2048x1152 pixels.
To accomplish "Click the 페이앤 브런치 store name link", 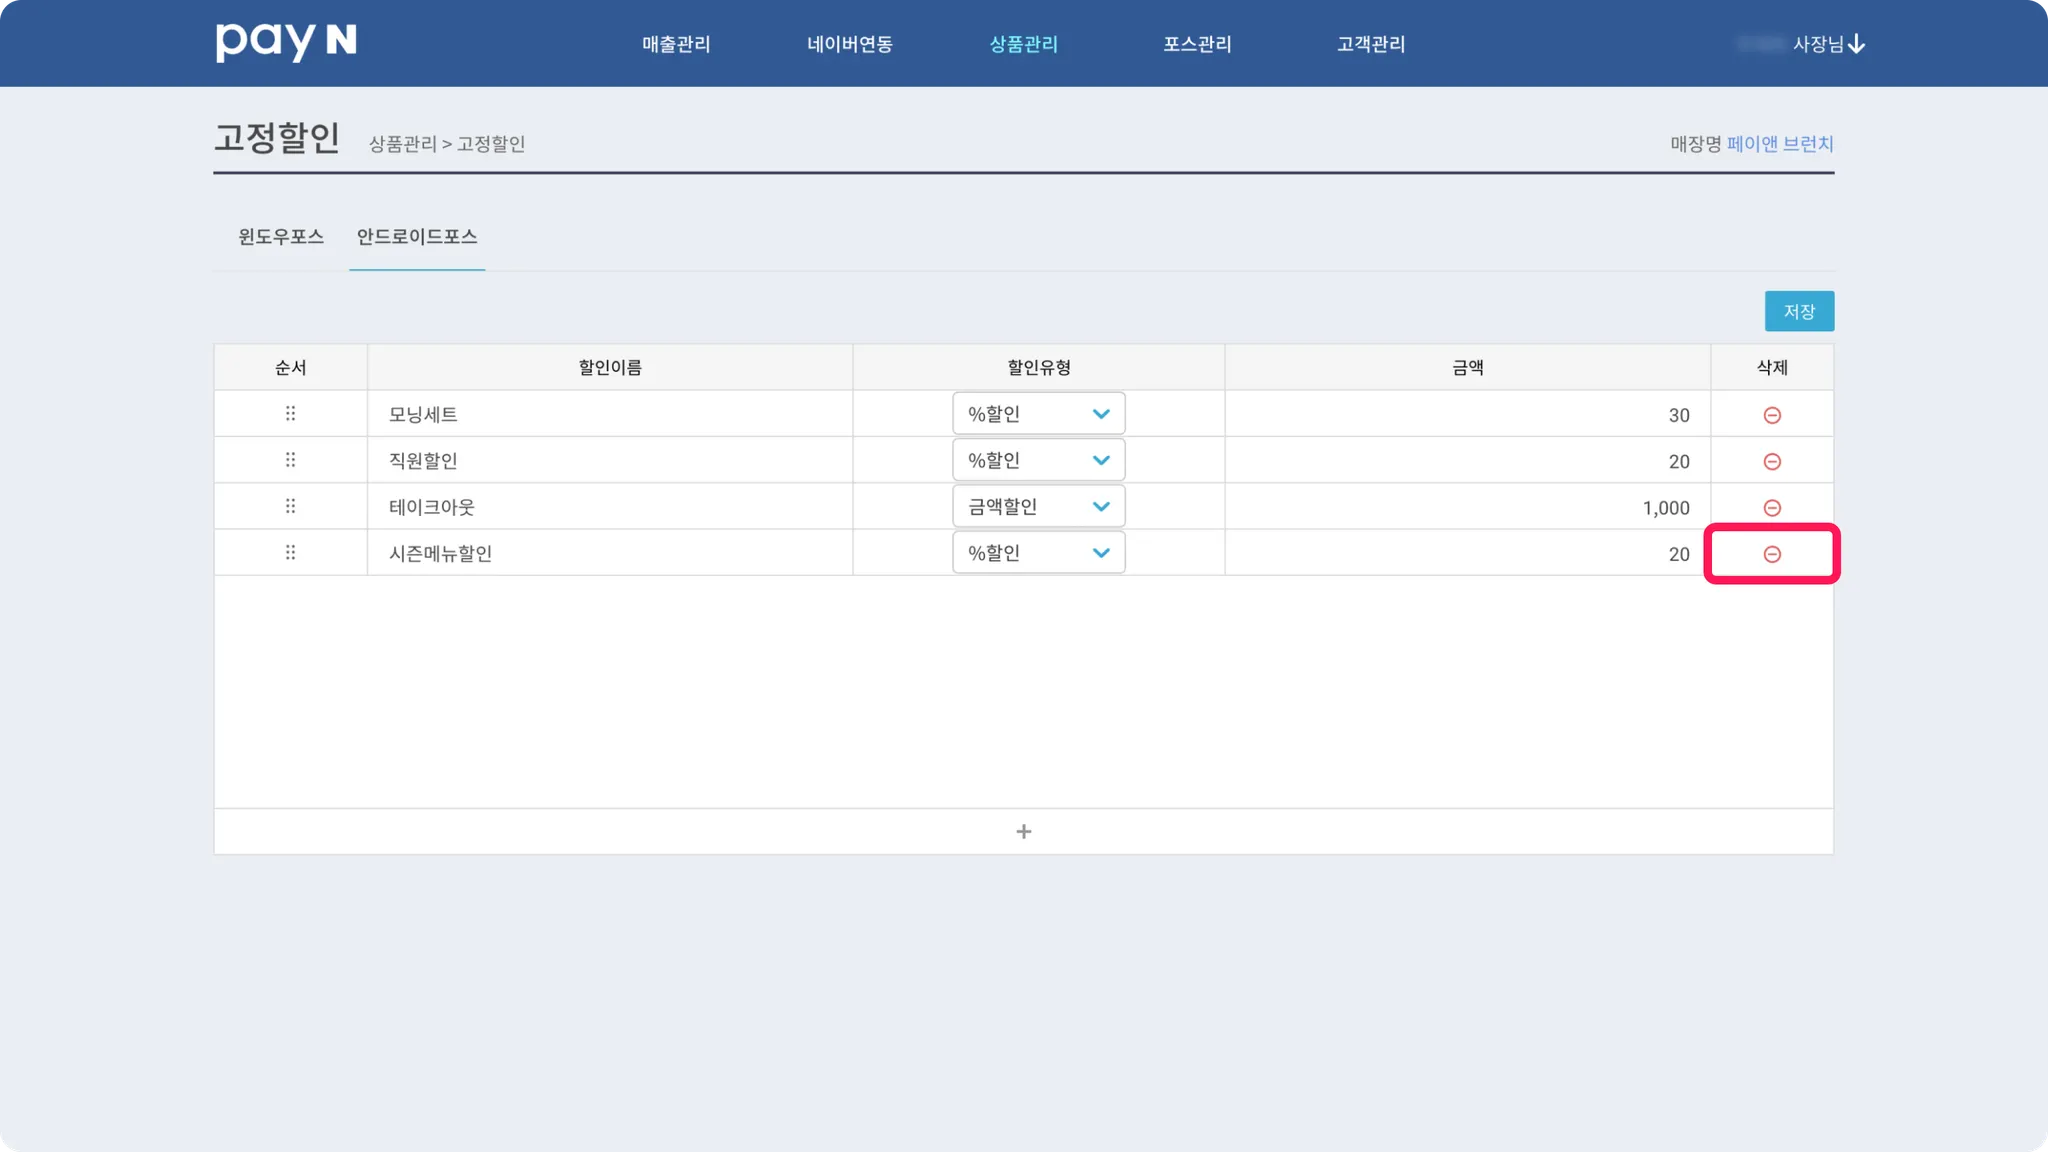I will click(1779, 144).
